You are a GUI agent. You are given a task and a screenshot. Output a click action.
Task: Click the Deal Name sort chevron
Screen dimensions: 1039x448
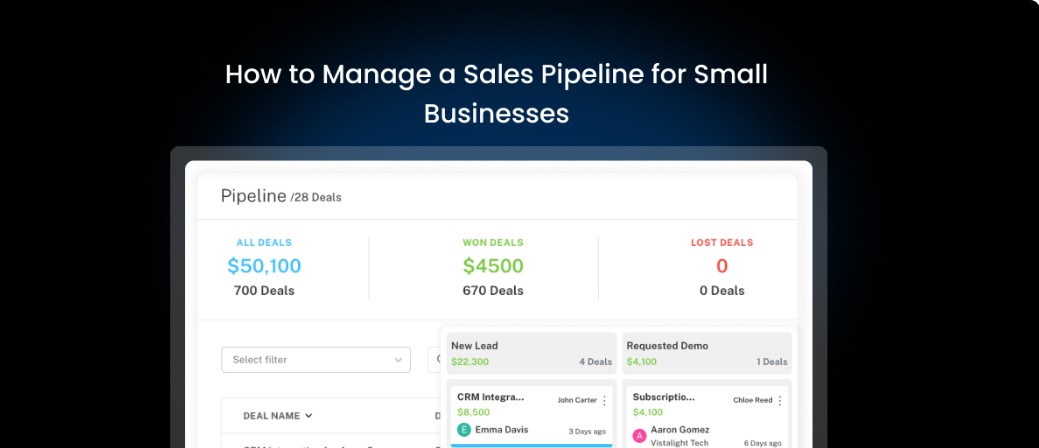coord(308,416)
